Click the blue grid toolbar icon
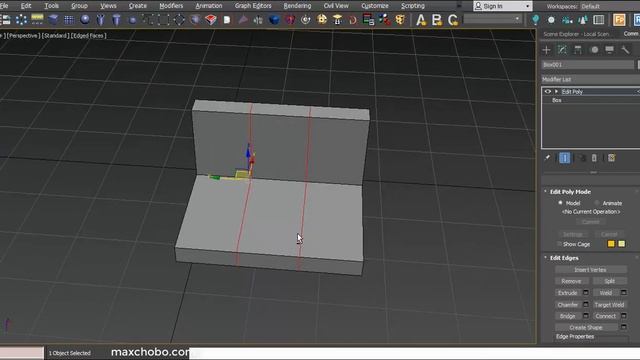The height and width of the screenshot is (360, 640). 69,20
